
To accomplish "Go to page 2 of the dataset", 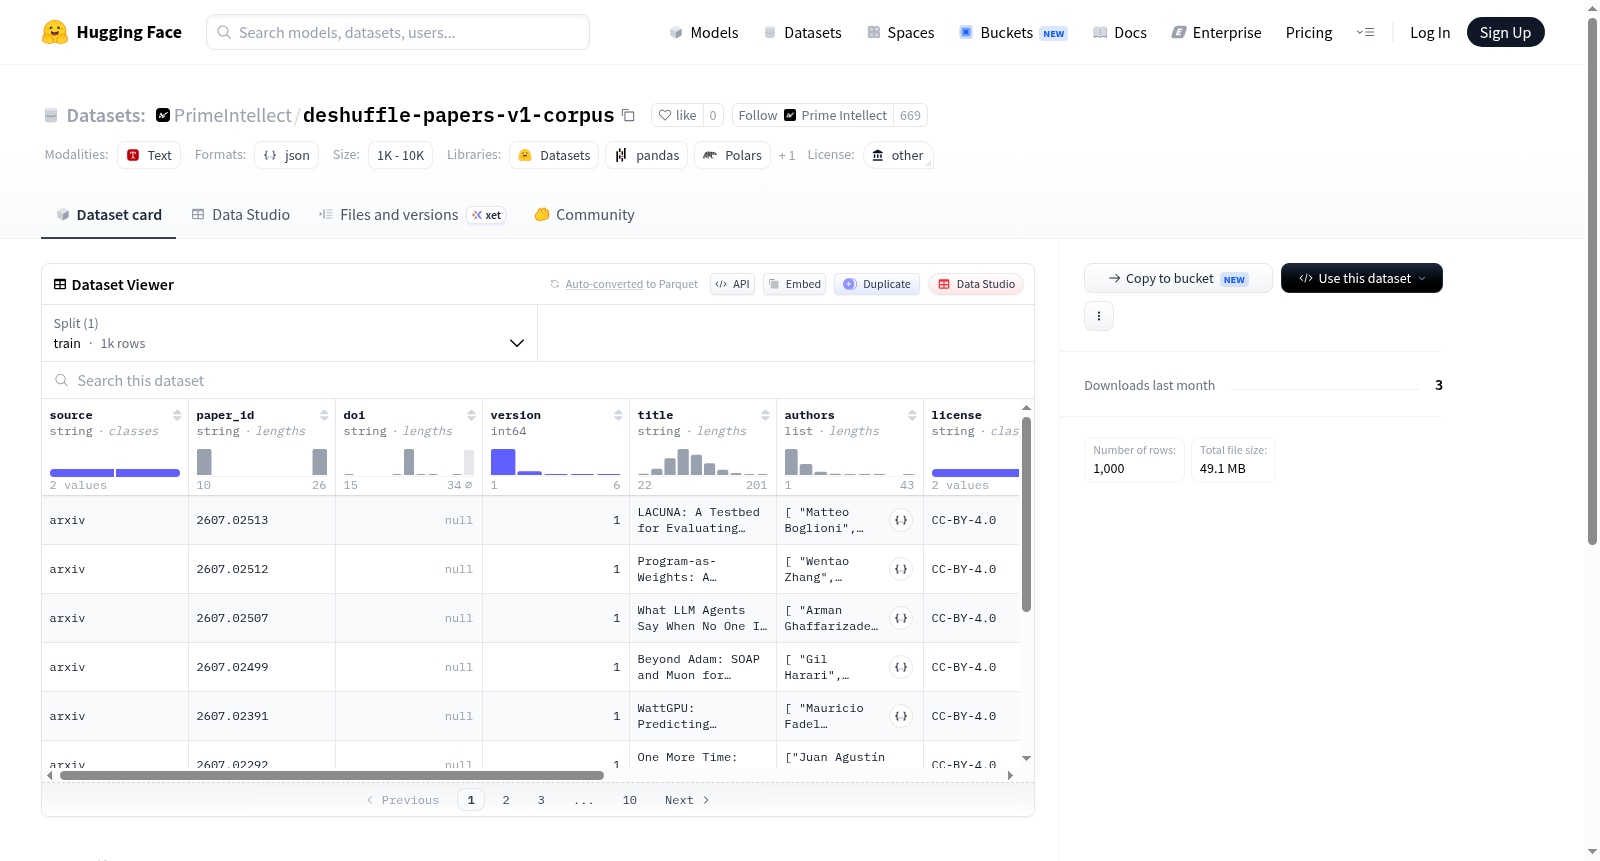I will pyautogui.click(x=506, y=800).
